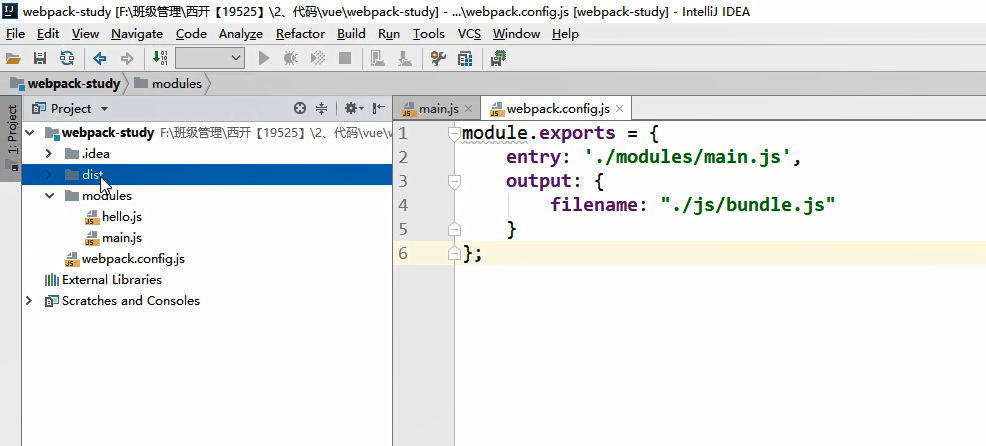
Task: Open the Code menu
Action: point(191,34)
